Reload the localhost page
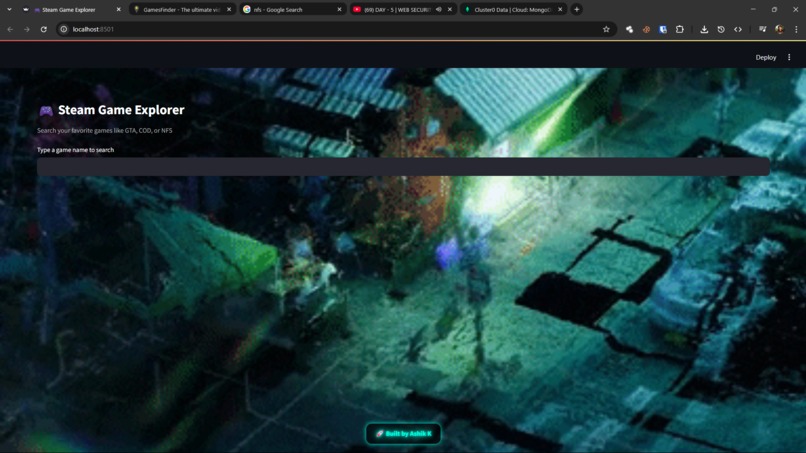The height and width of the screenshot is (453, 806). pos(44,29)
